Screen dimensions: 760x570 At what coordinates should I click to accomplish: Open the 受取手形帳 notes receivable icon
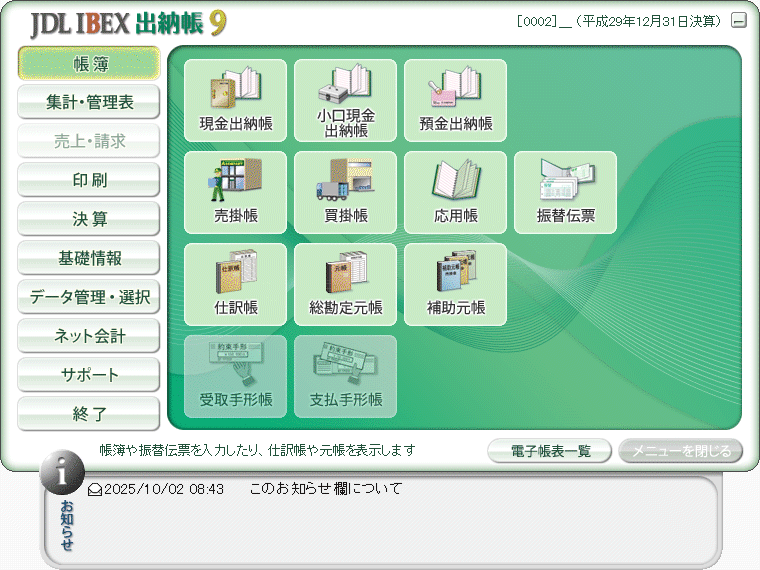point(236,377)
